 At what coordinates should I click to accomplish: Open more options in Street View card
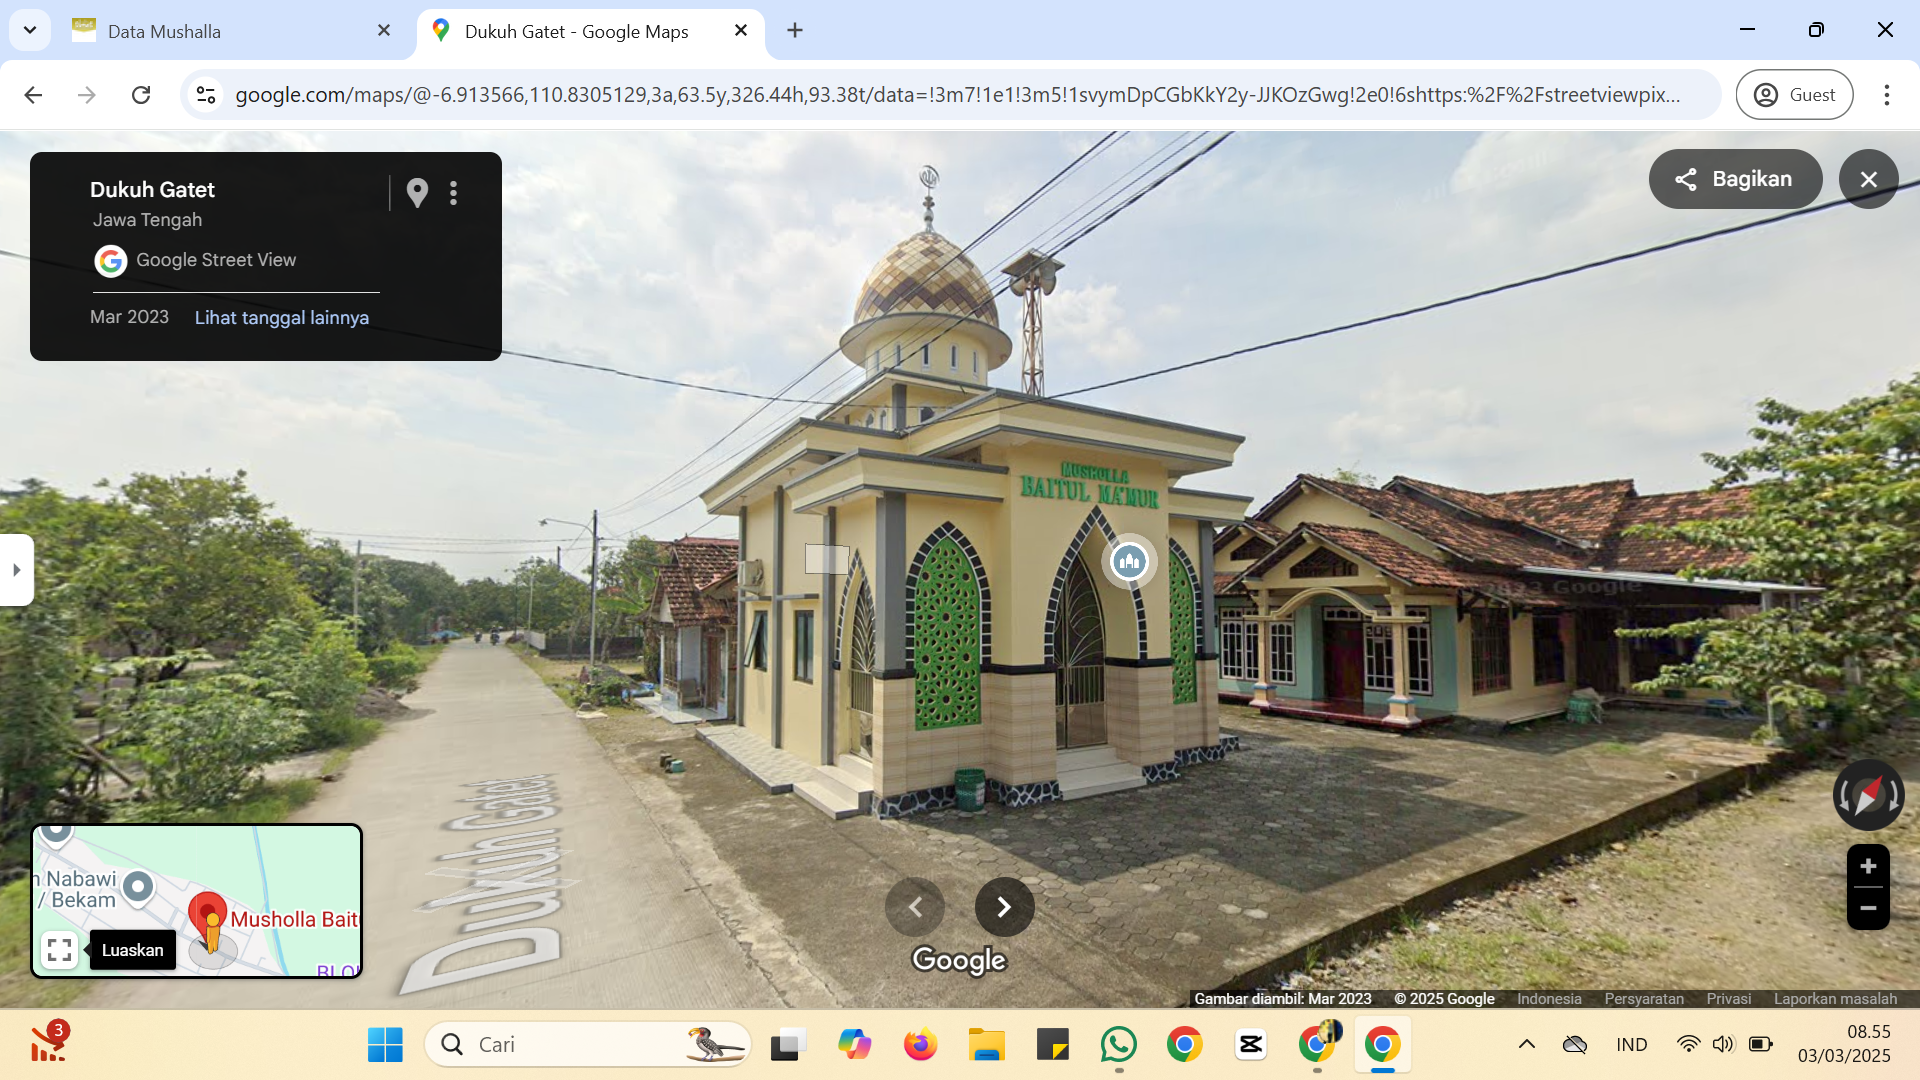click(x=454, y=193)
